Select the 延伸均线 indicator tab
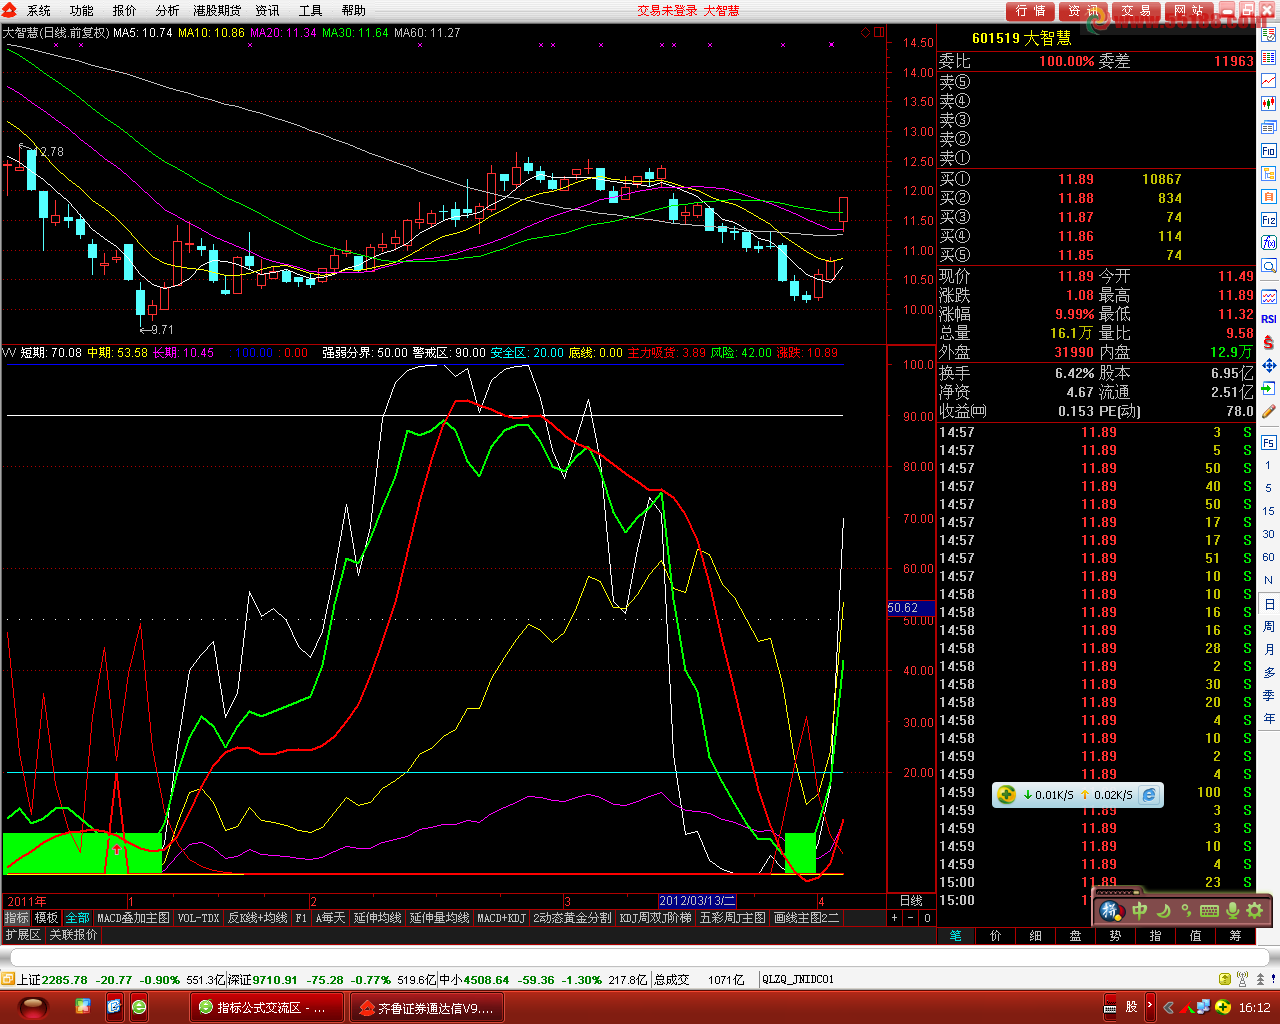 [x=377, y=918]
